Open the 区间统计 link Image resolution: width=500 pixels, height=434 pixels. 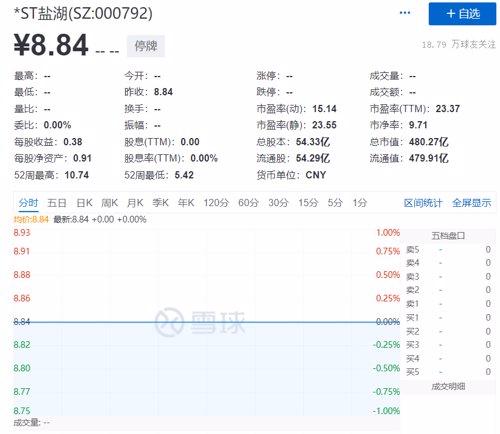(423, 203)
